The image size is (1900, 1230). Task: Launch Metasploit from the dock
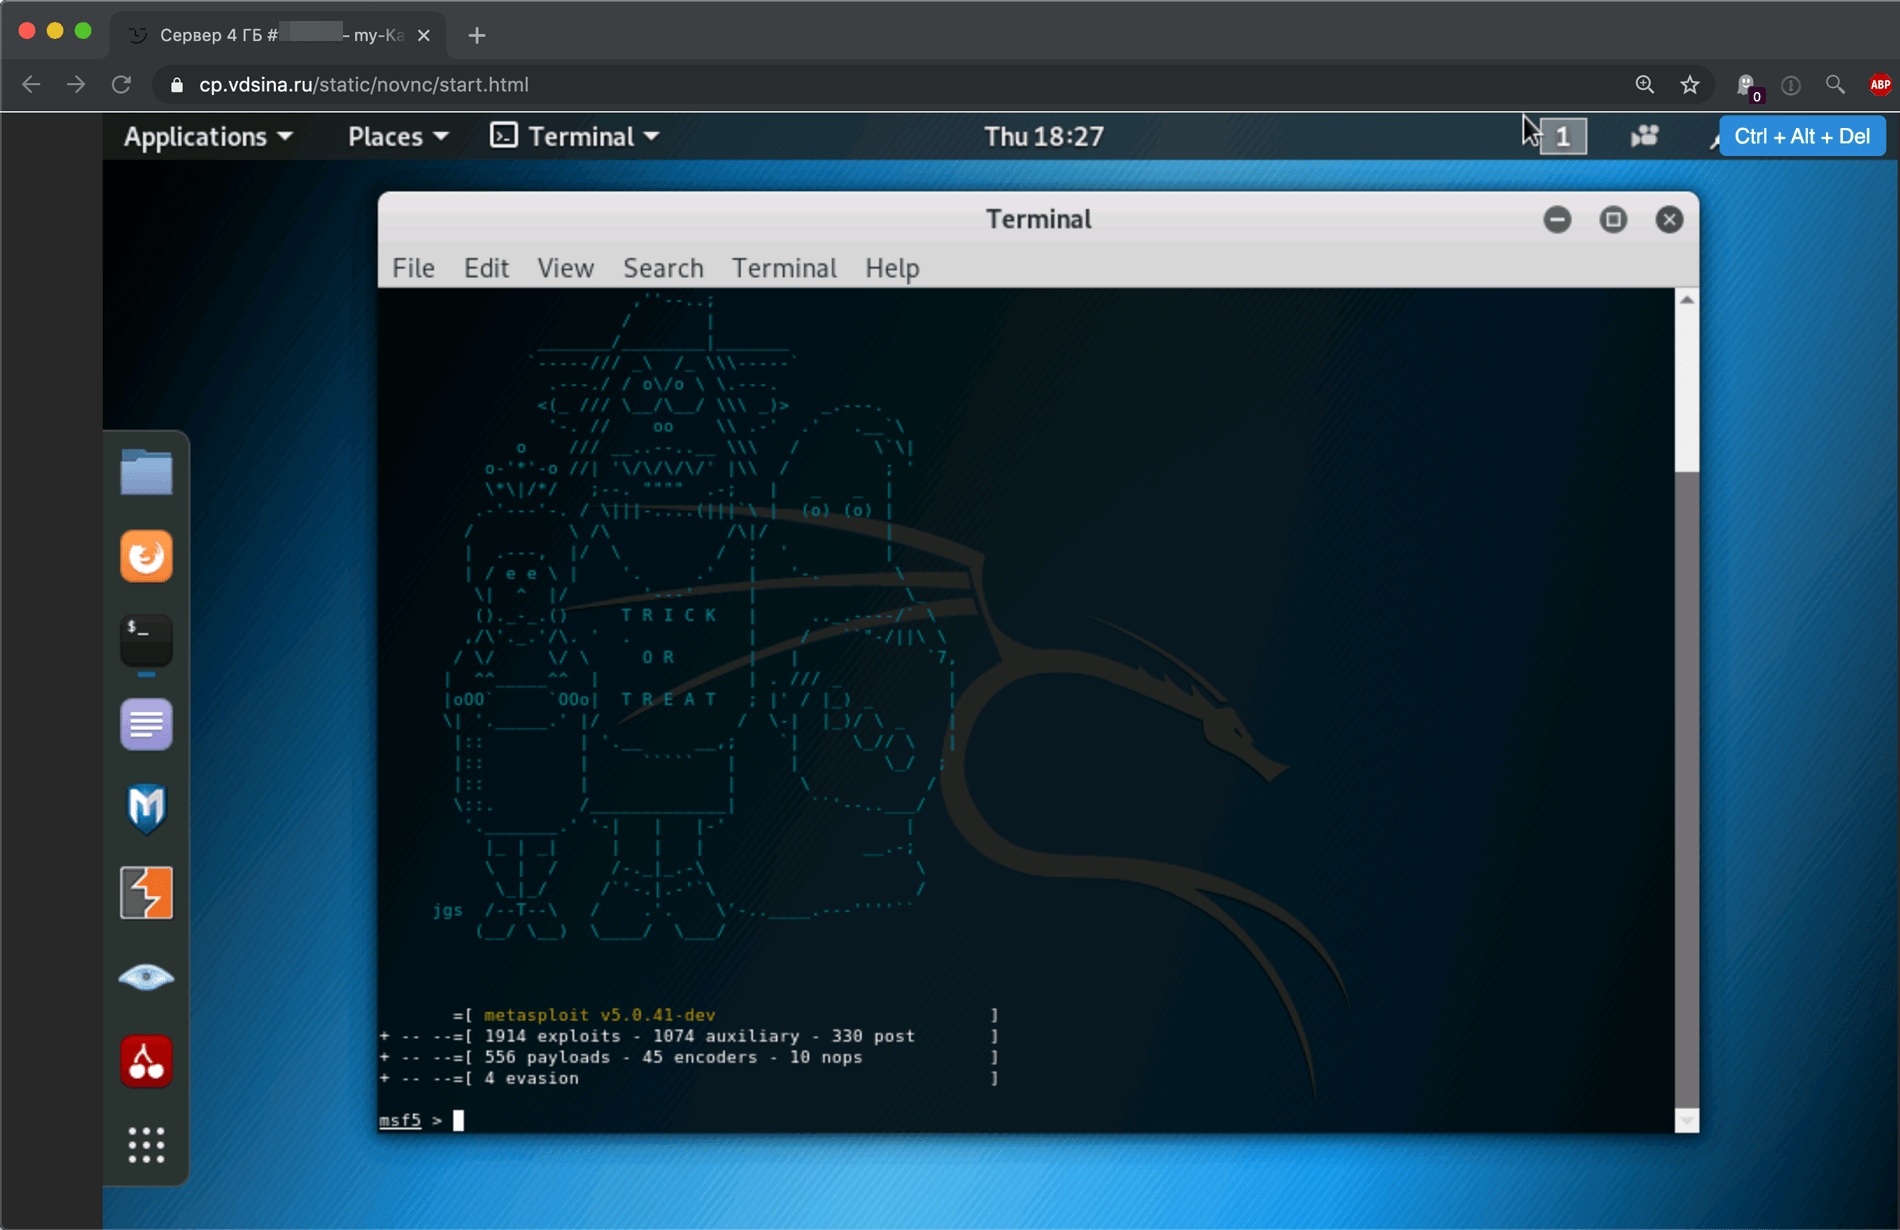pyautogui.click(x=146, y=808)
